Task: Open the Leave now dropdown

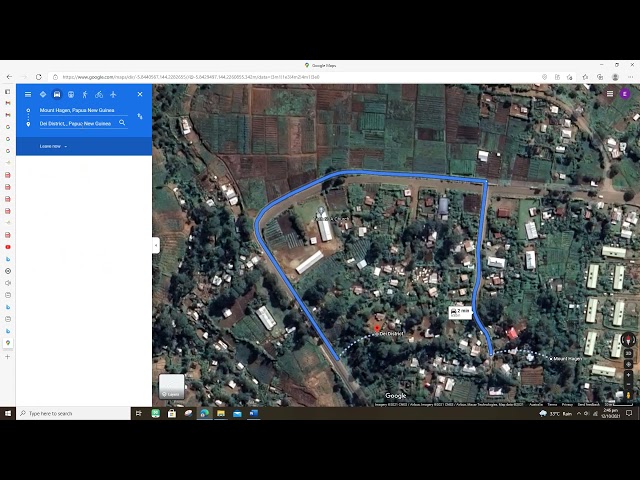Action: [53, 146]
